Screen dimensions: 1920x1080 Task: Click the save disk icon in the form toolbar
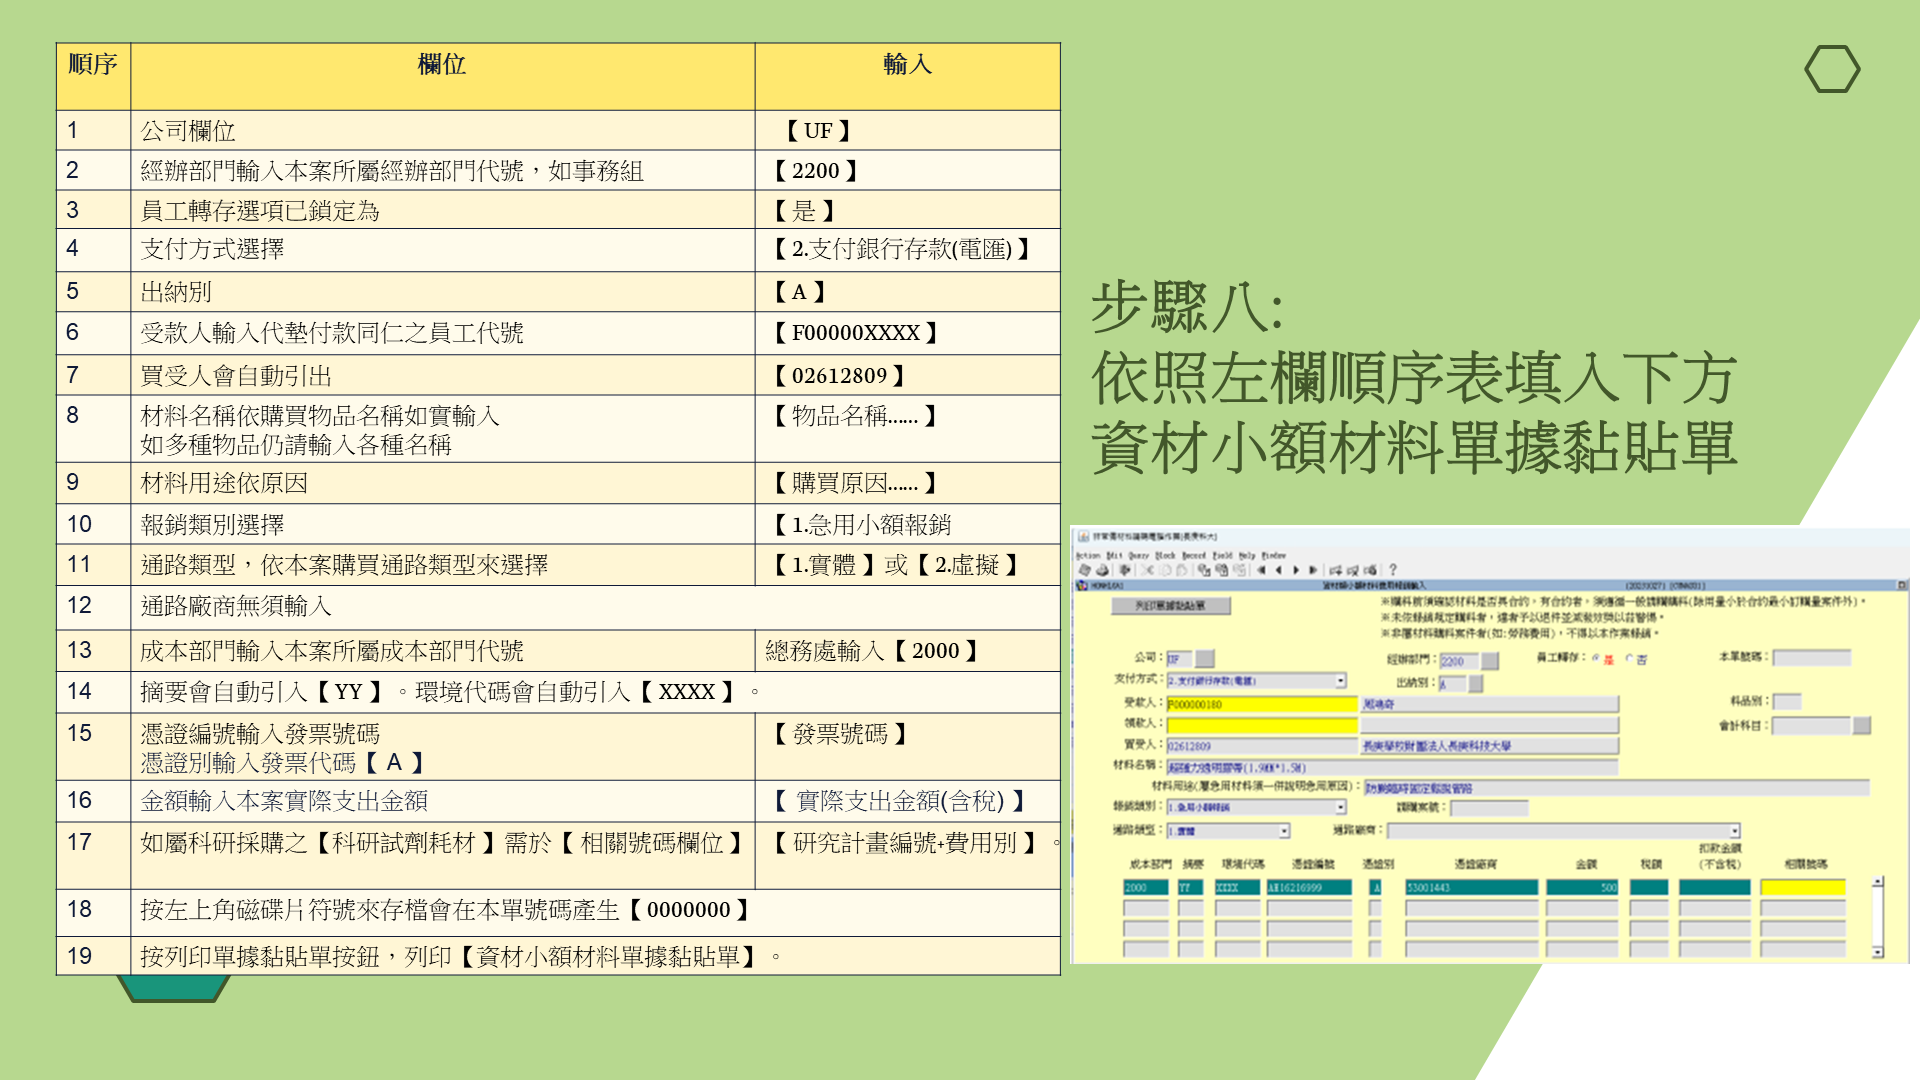[1085, 570]
